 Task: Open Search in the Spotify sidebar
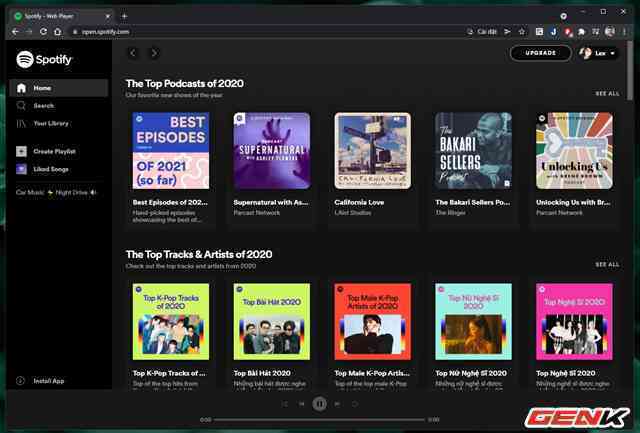click(x=43, y=105)
